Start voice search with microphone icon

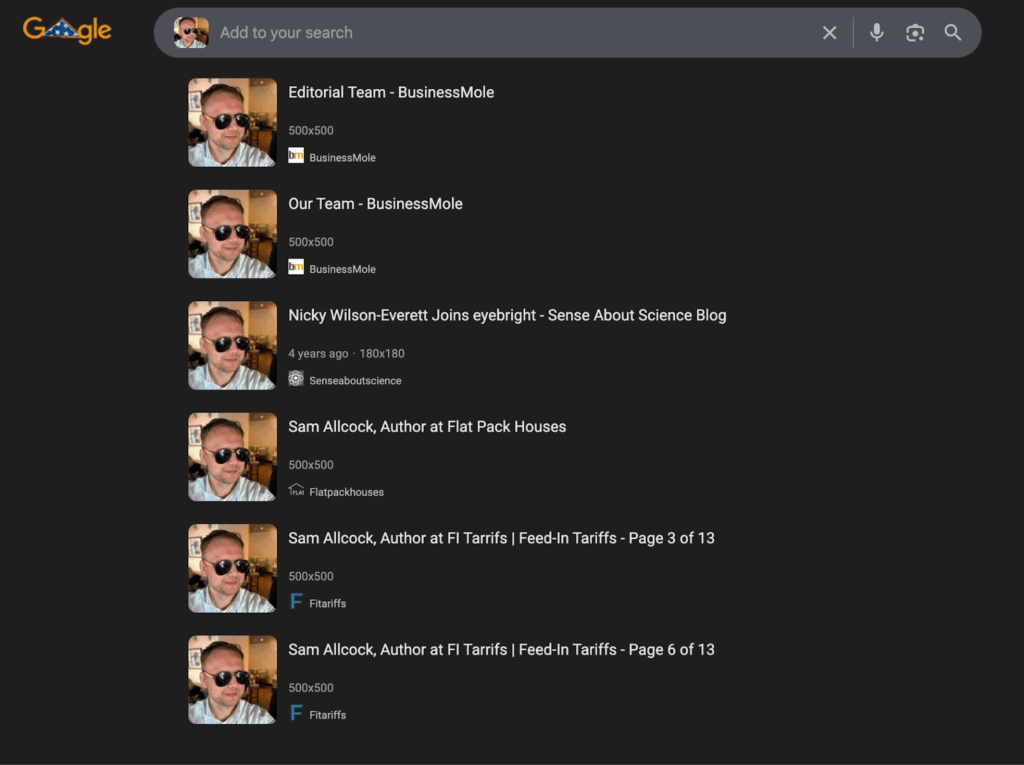tap(876, 32)
